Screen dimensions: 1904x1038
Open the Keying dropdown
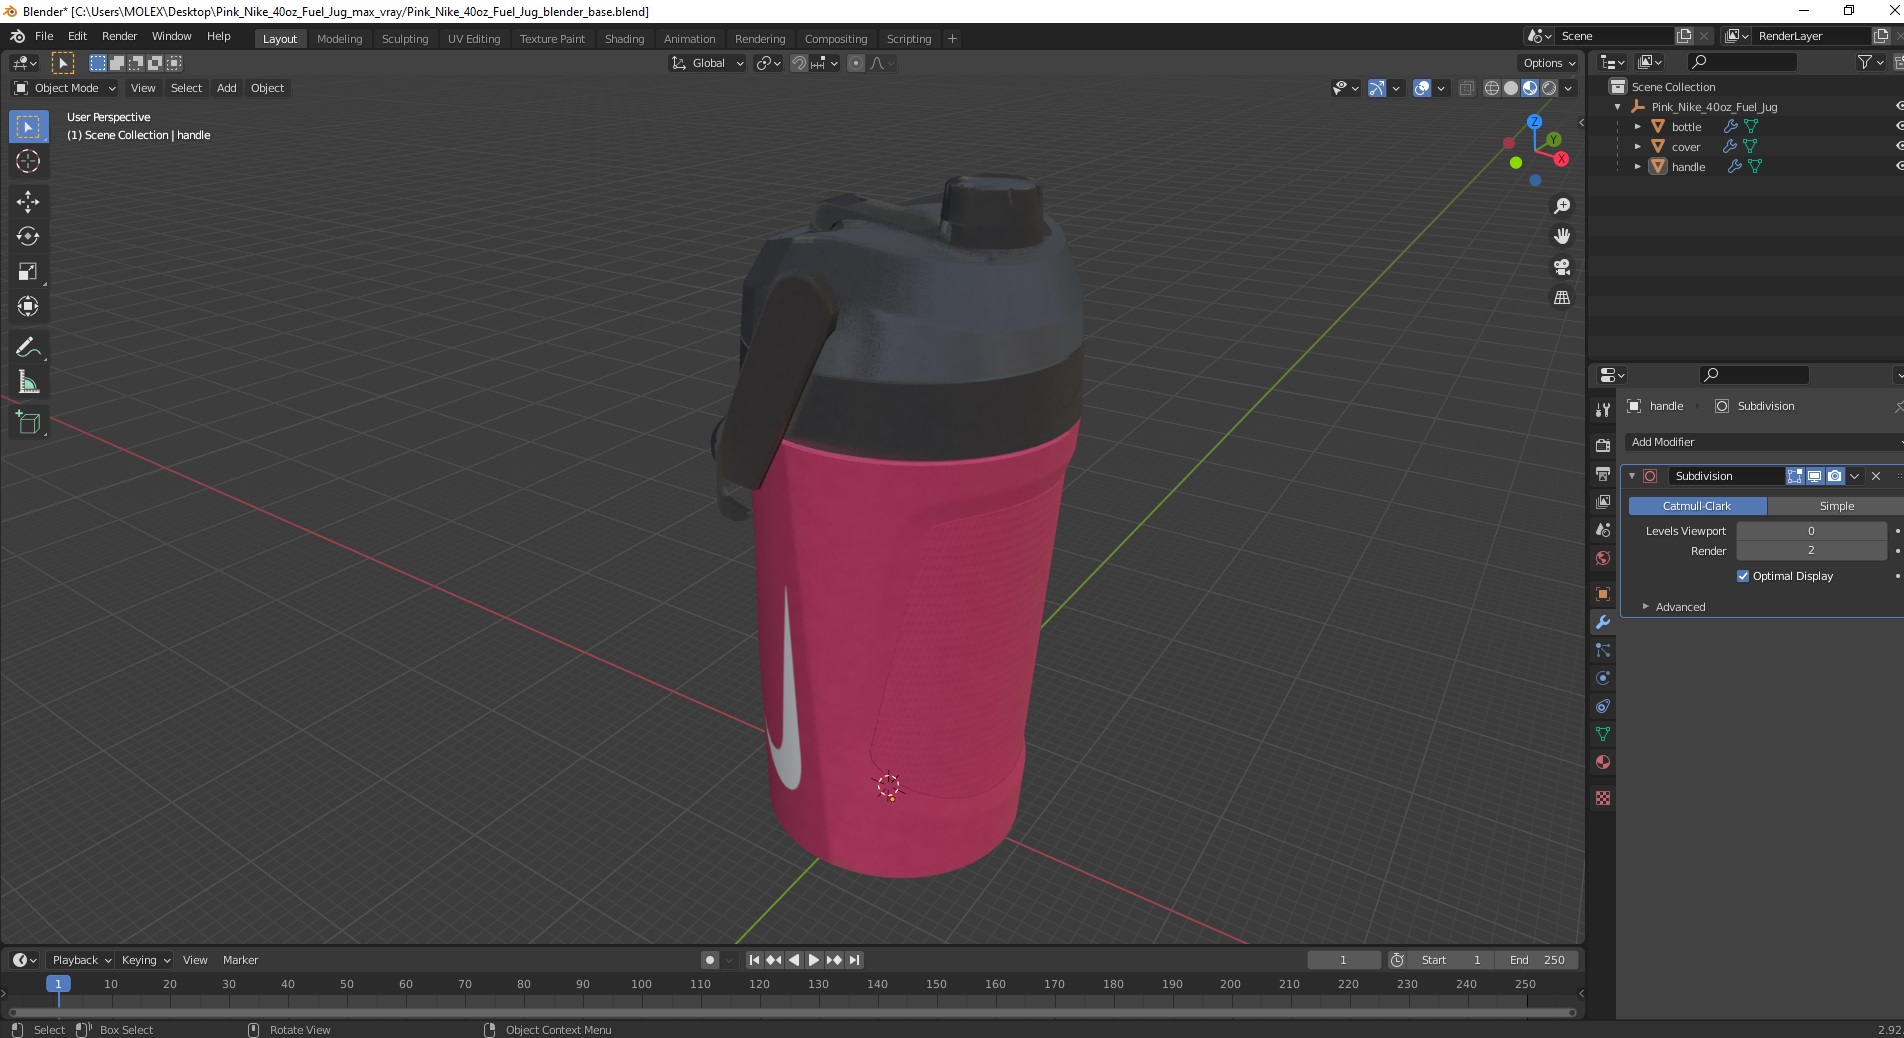146,960
